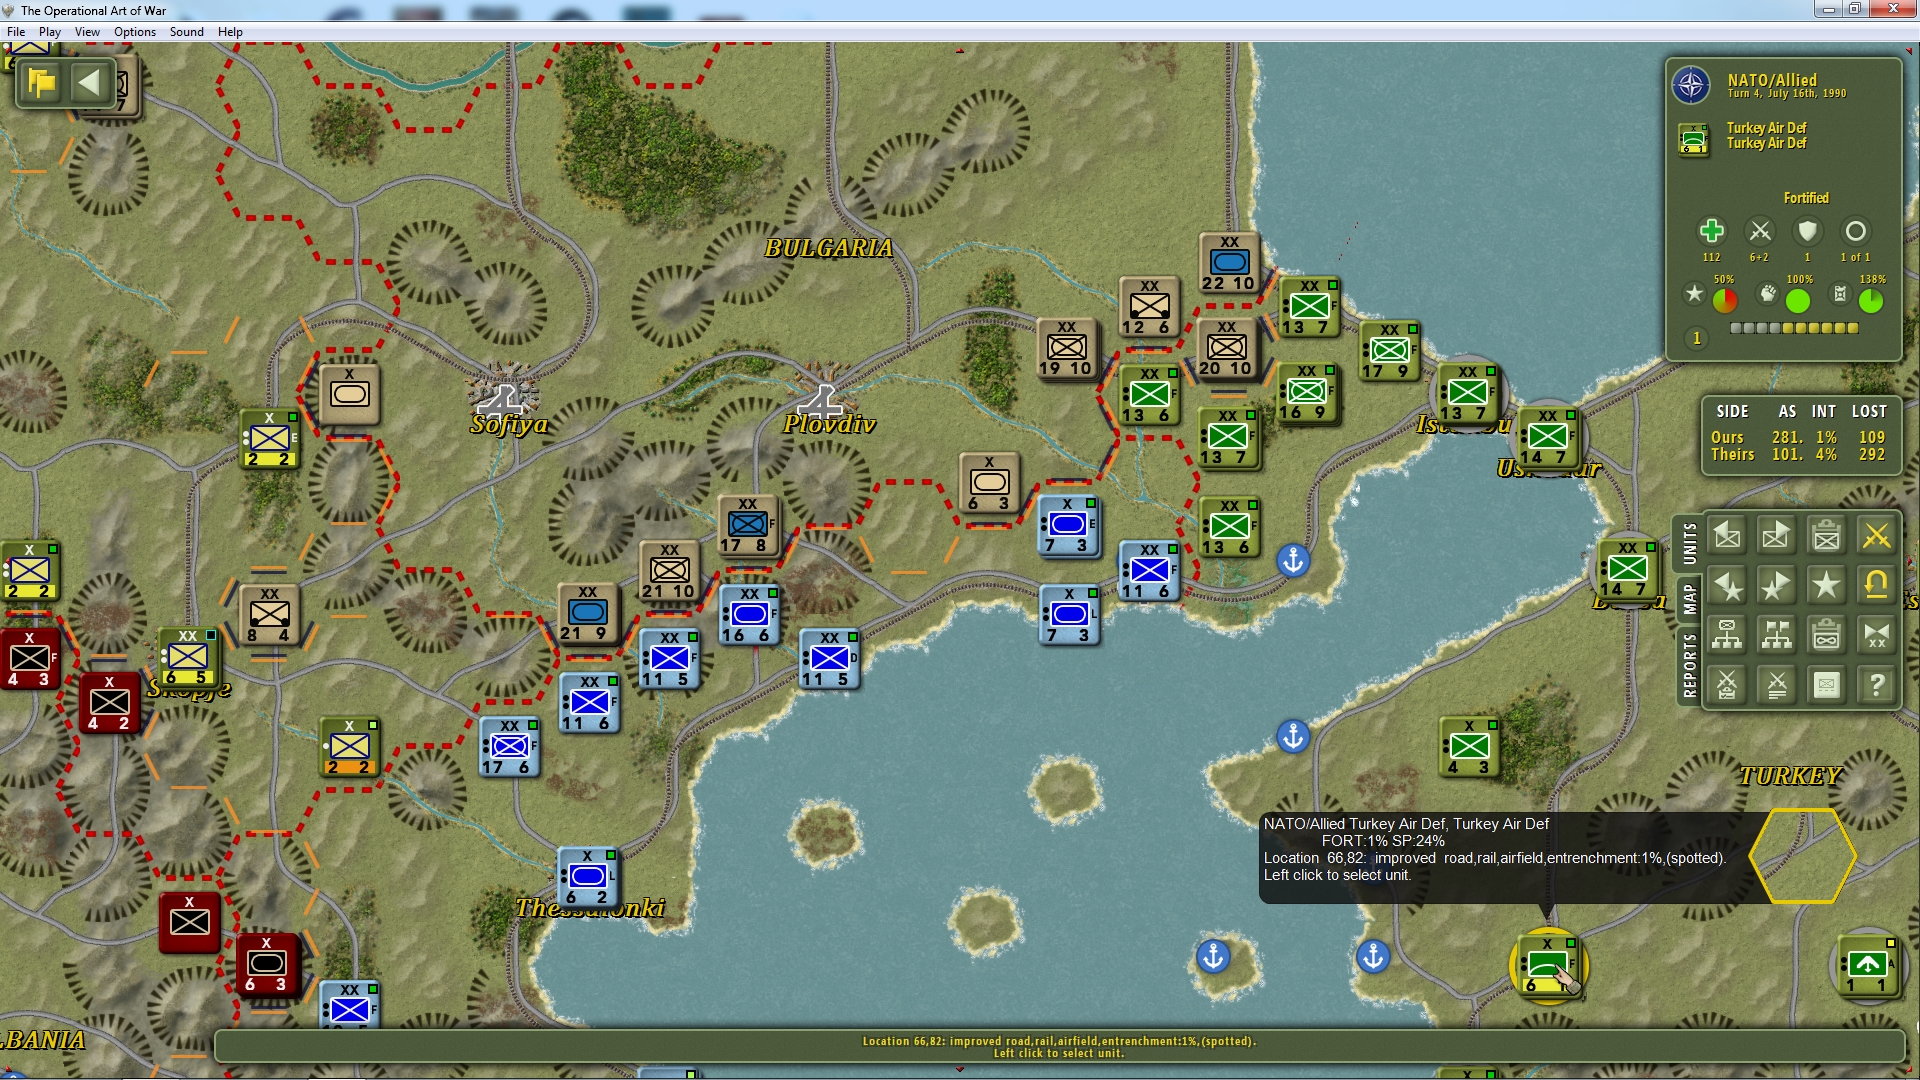Open the Play menu

click(x=50, y=32)
